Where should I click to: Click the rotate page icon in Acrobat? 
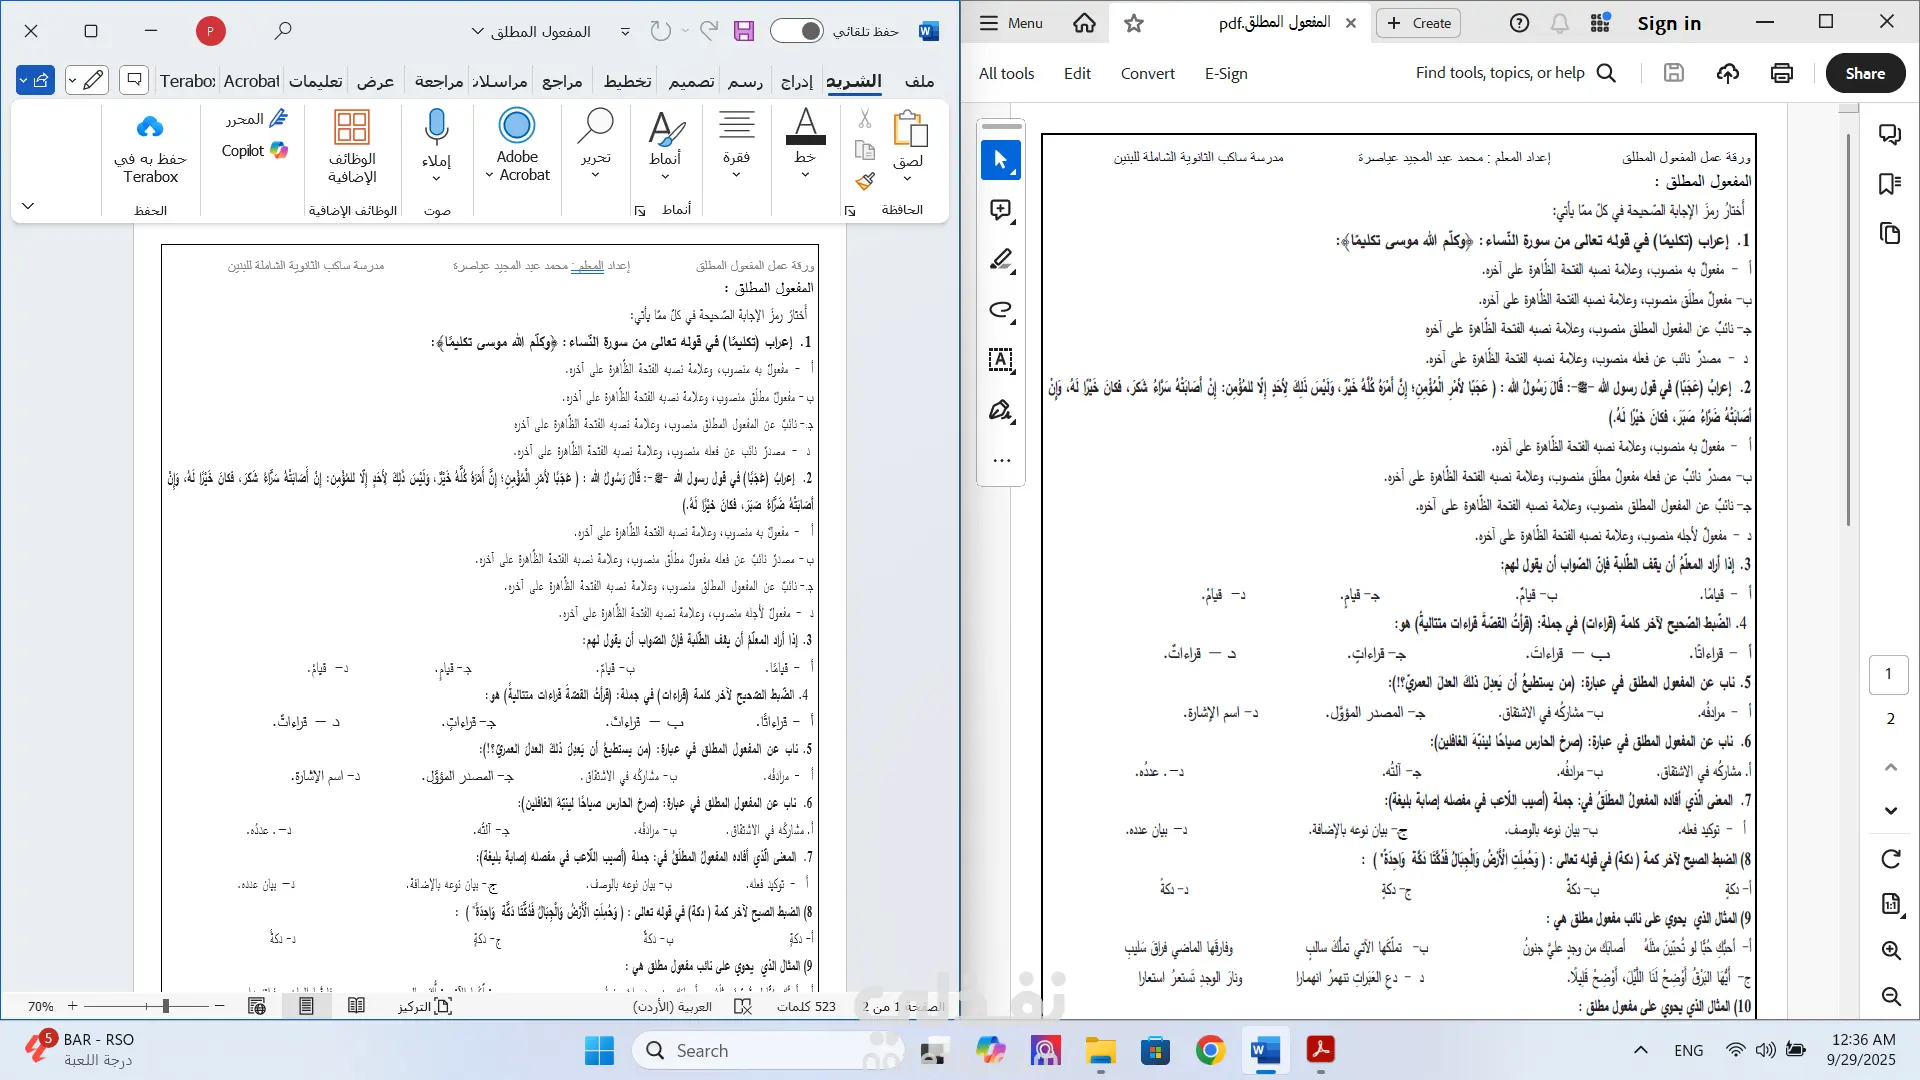tap(1890, 859)
